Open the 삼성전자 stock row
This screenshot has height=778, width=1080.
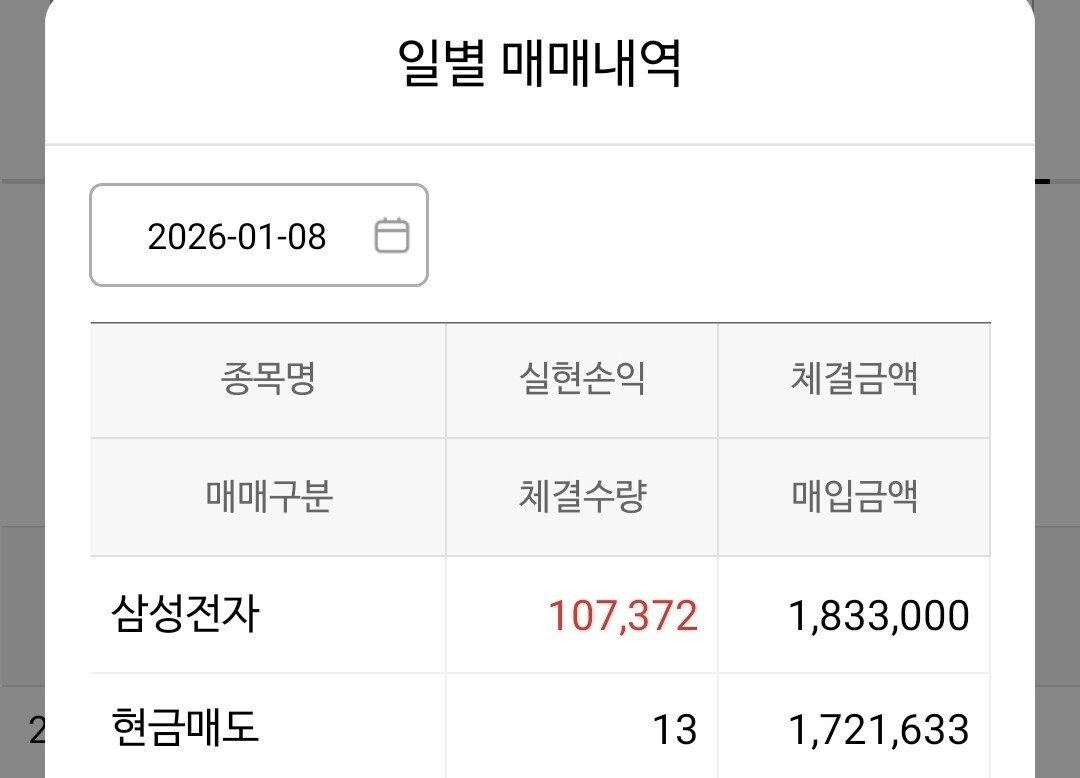coord(185,614)
